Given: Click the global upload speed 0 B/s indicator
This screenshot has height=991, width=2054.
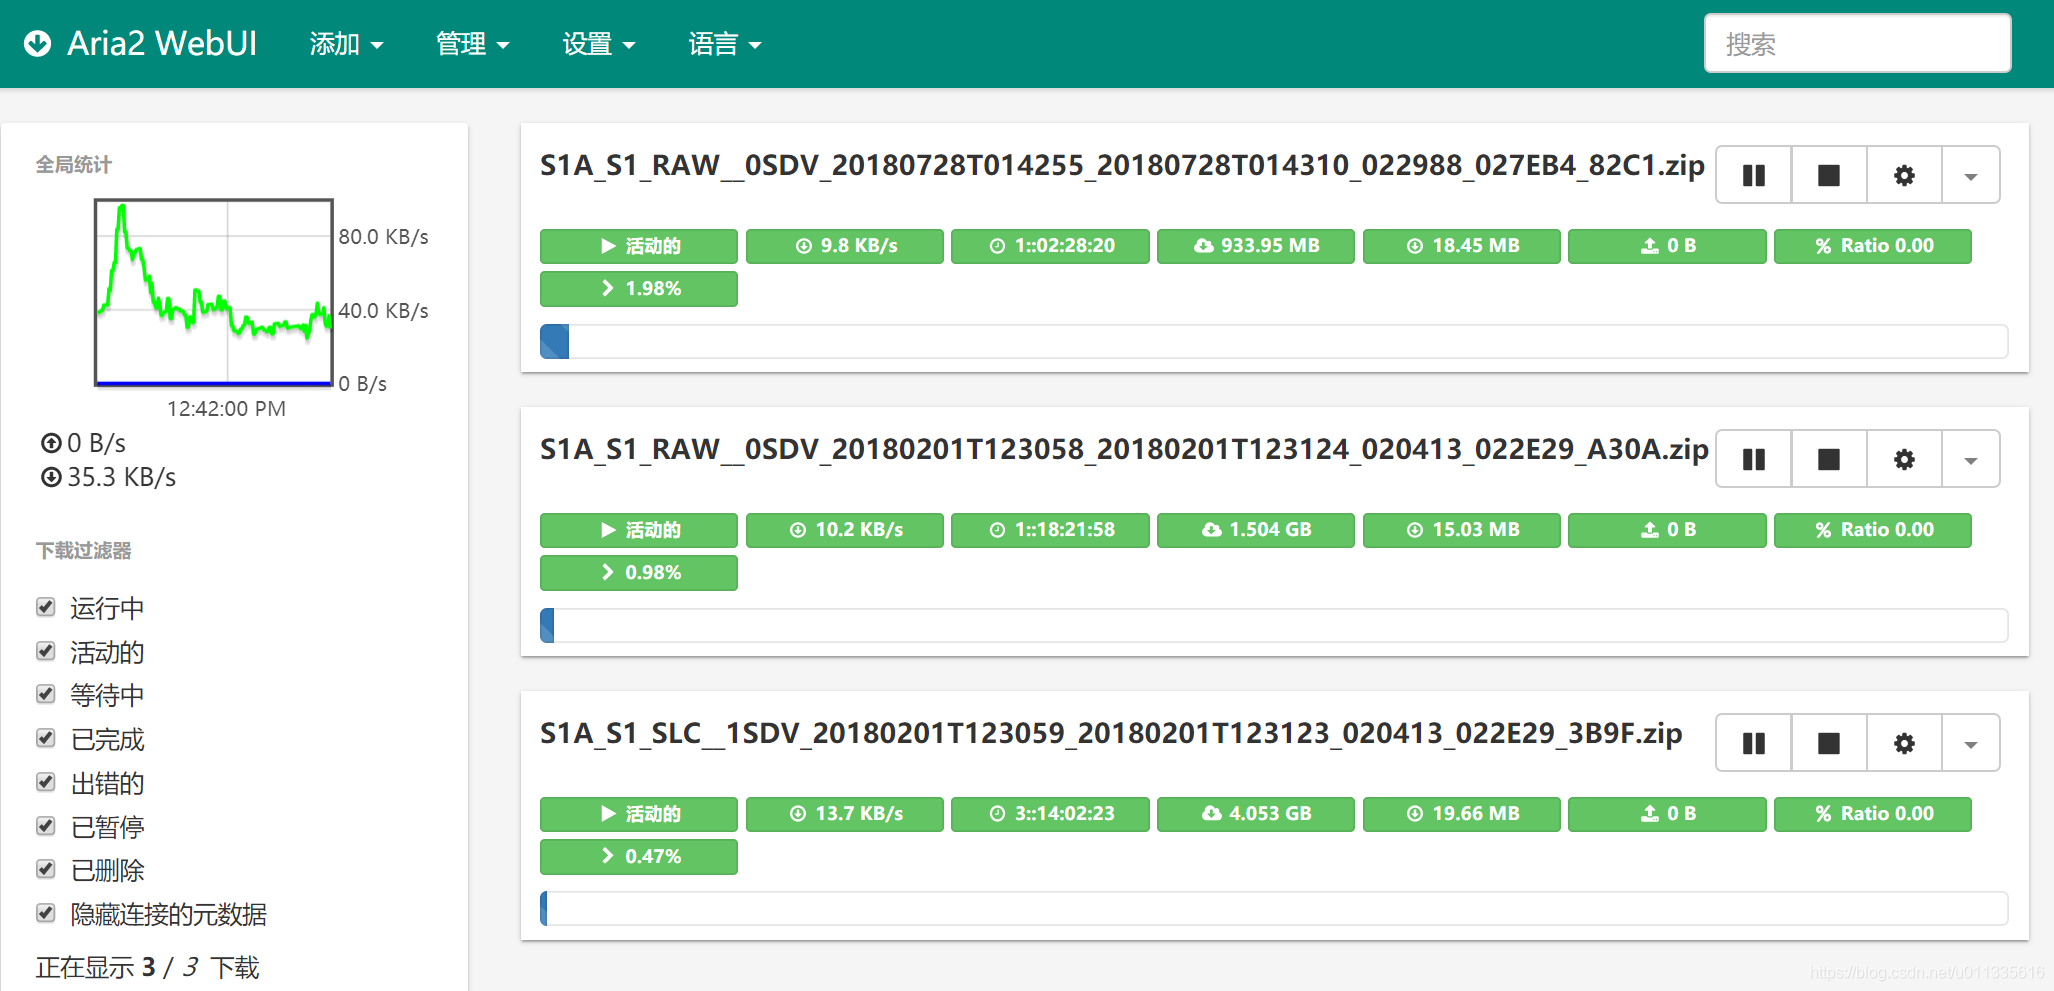Looking at the screenshot, I should pyautogui.click(x=83, y=443).
